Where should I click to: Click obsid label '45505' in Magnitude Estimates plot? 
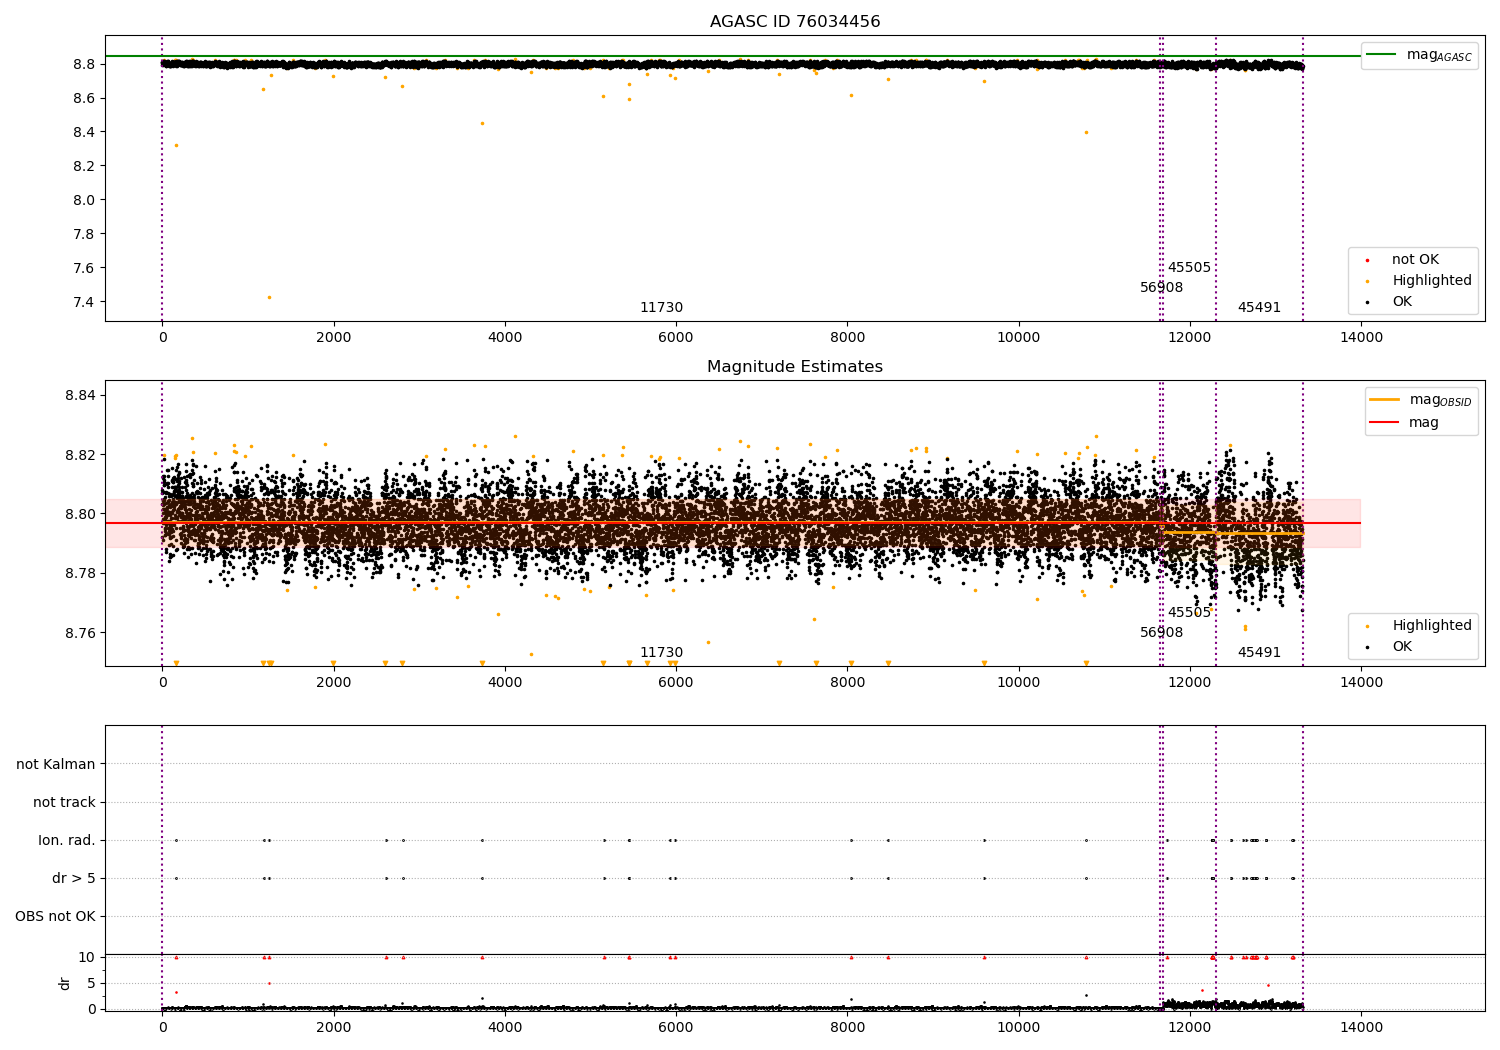[1189, 613]
